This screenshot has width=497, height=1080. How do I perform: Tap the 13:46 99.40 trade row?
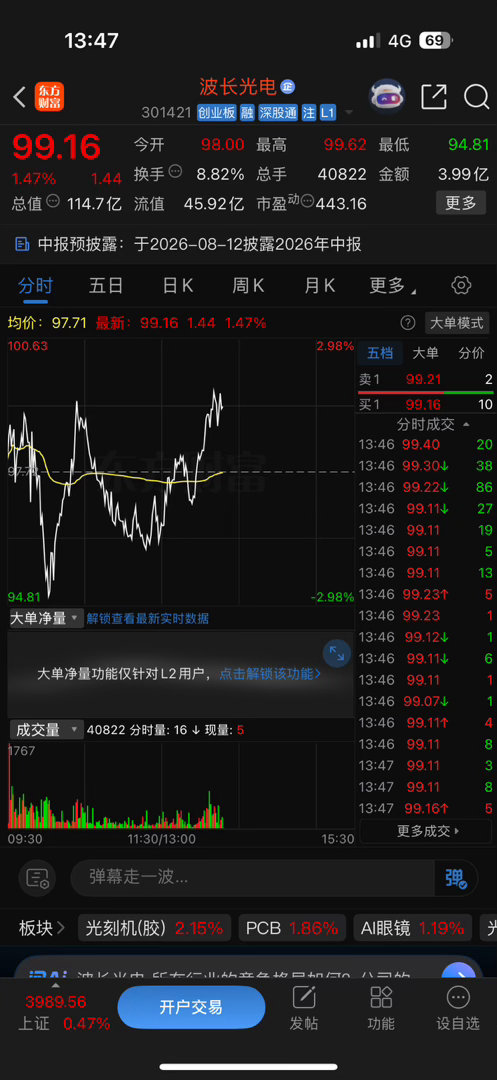pos(426,444)
